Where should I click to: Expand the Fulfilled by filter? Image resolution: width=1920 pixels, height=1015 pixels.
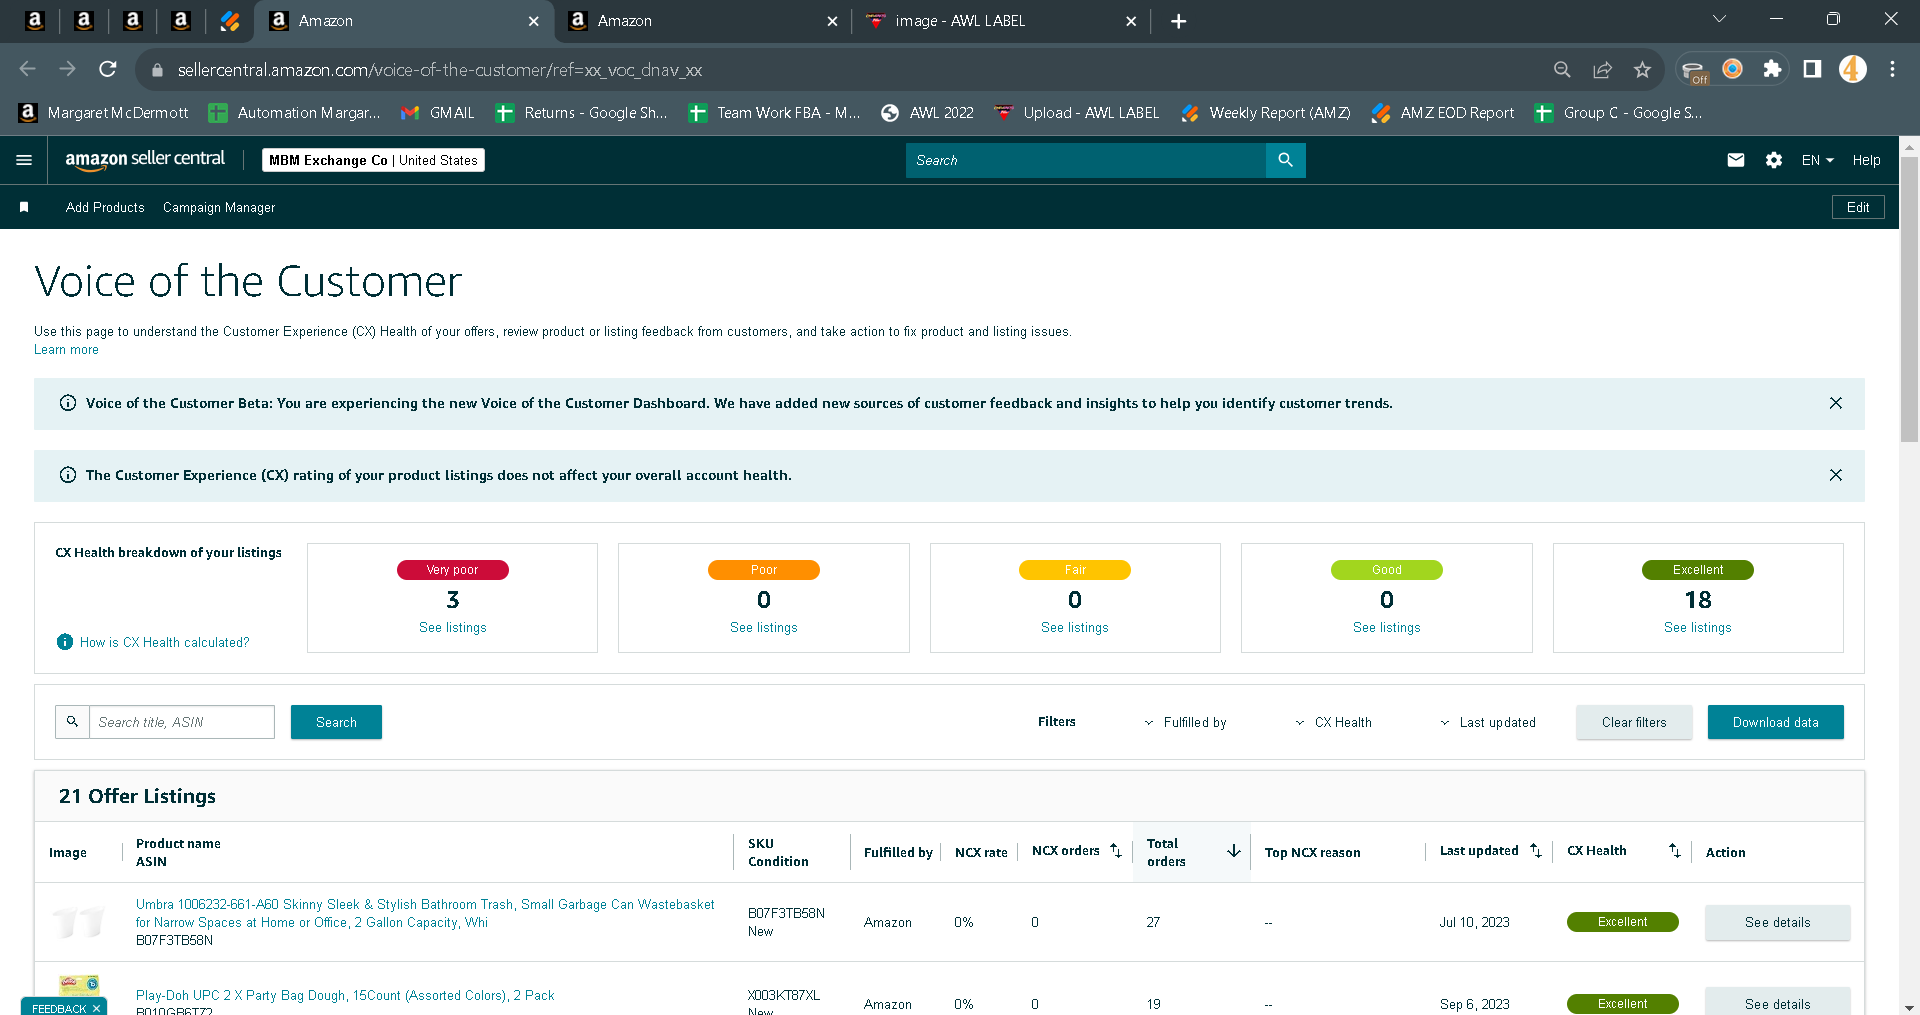pyautogui.click(x=1186, y=722)
